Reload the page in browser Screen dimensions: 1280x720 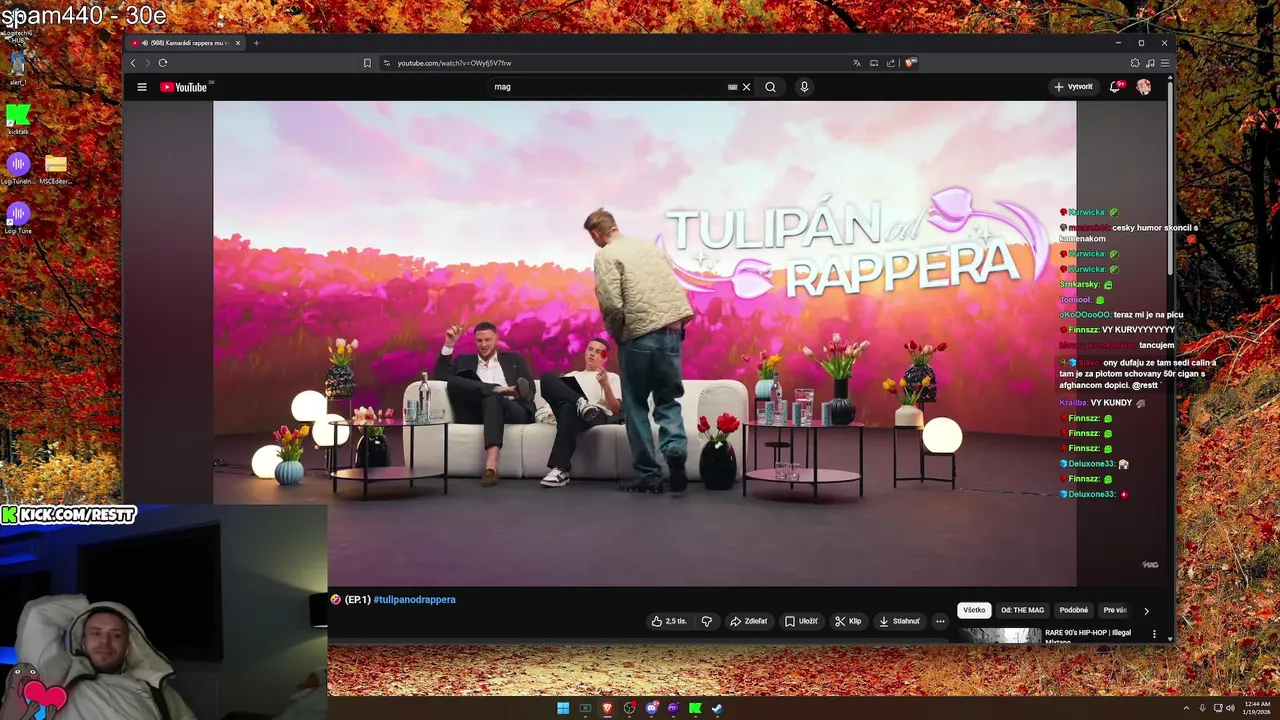163,63
